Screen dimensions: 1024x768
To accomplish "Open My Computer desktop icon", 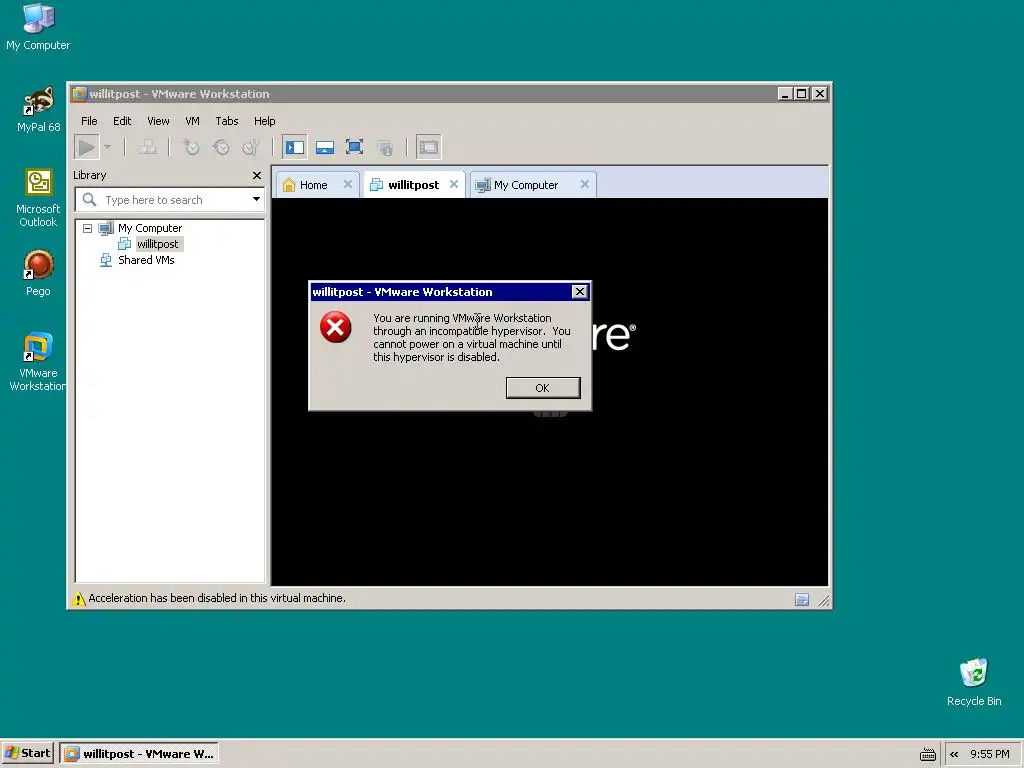I will point(38,27).
